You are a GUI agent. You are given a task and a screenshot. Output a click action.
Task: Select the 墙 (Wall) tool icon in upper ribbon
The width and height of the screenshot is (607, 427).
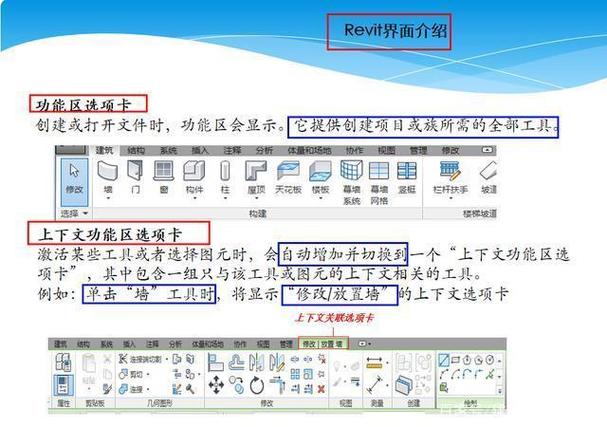pyautogui.click(x=107, y=171)
